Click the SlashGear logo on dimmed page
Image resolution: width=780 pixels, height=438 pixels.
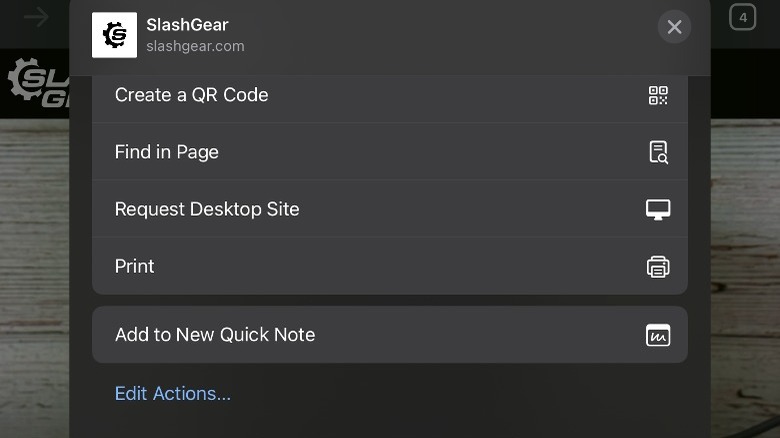tap(35, 82)
